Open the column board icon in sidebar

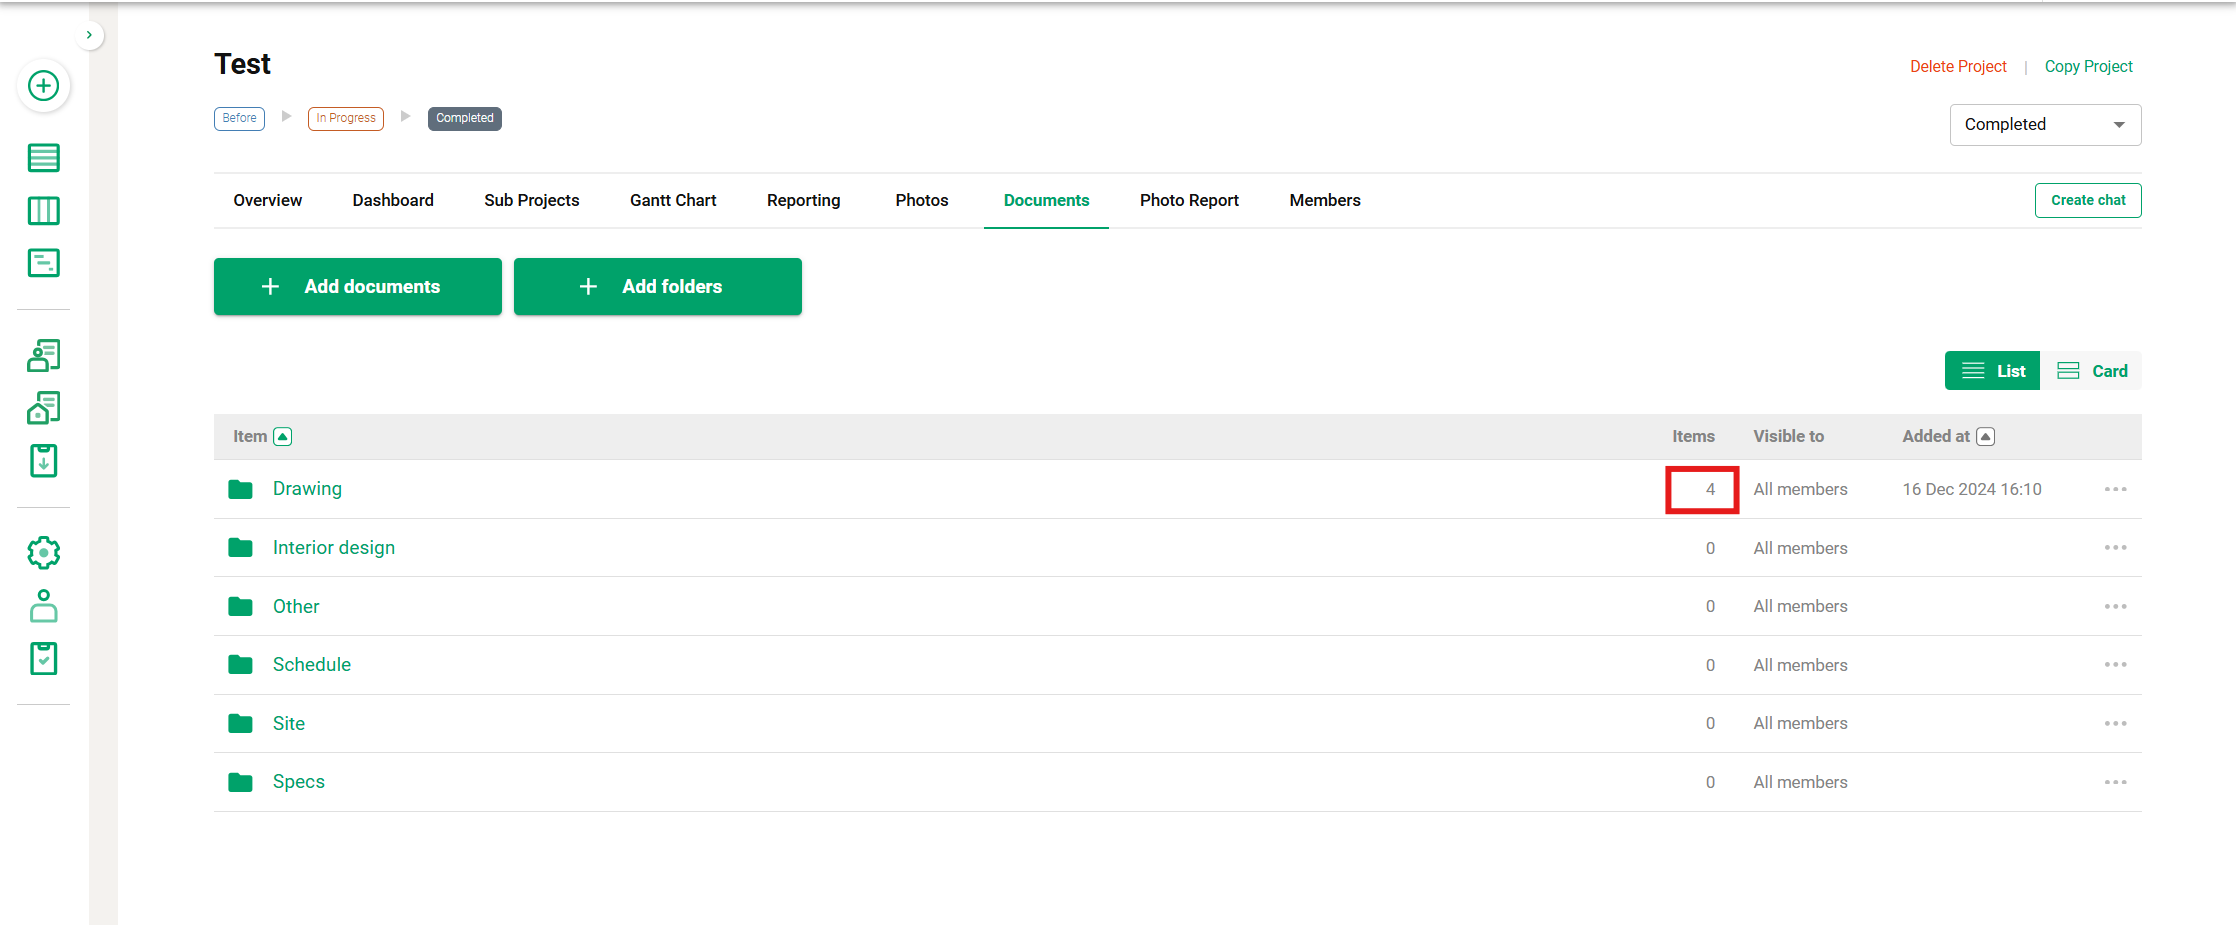pyautogui.click(x=43, y=211)
